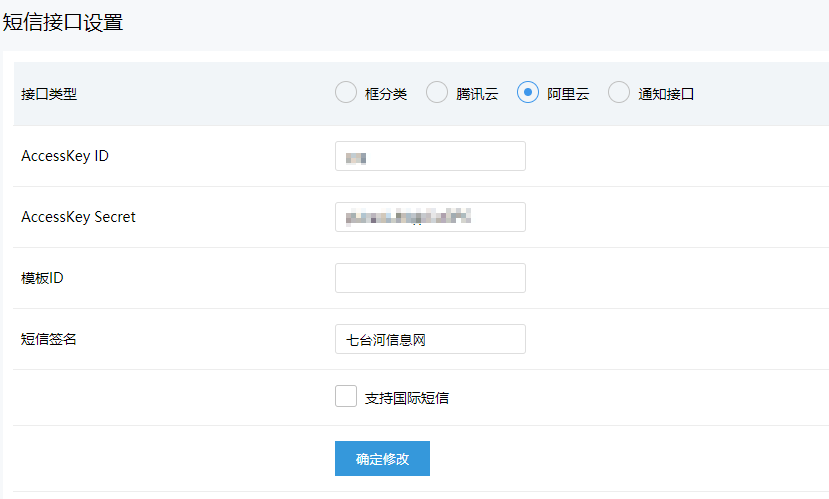
Task: Click the 框分类 option label text
Action: (x=386, y=94)
